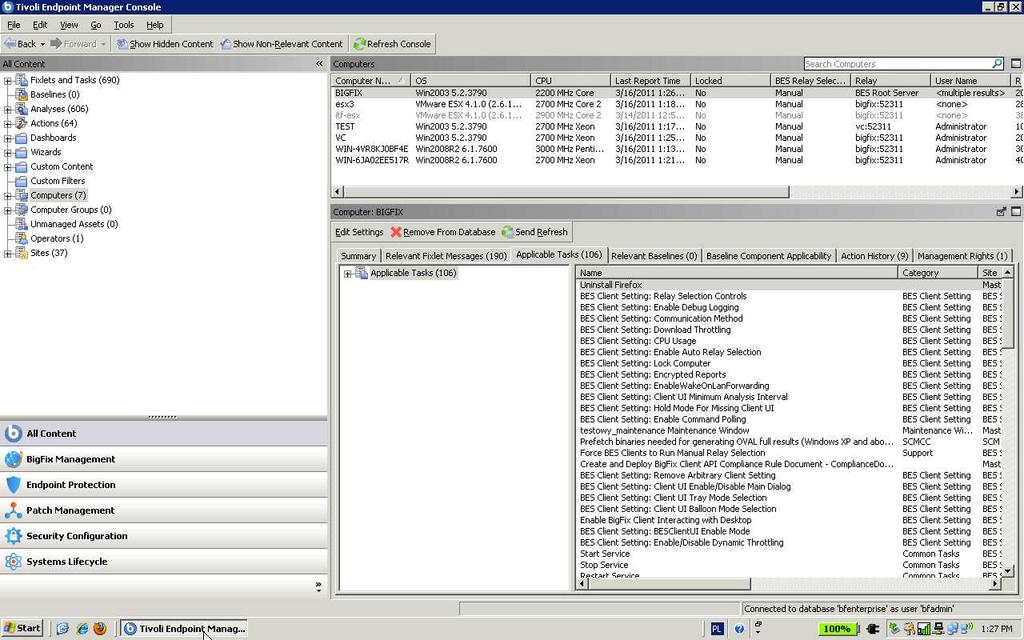The width and height of the screenshot is (1024, 640).
Task: Click Edit Settings button
Action: tap(359, 232)
